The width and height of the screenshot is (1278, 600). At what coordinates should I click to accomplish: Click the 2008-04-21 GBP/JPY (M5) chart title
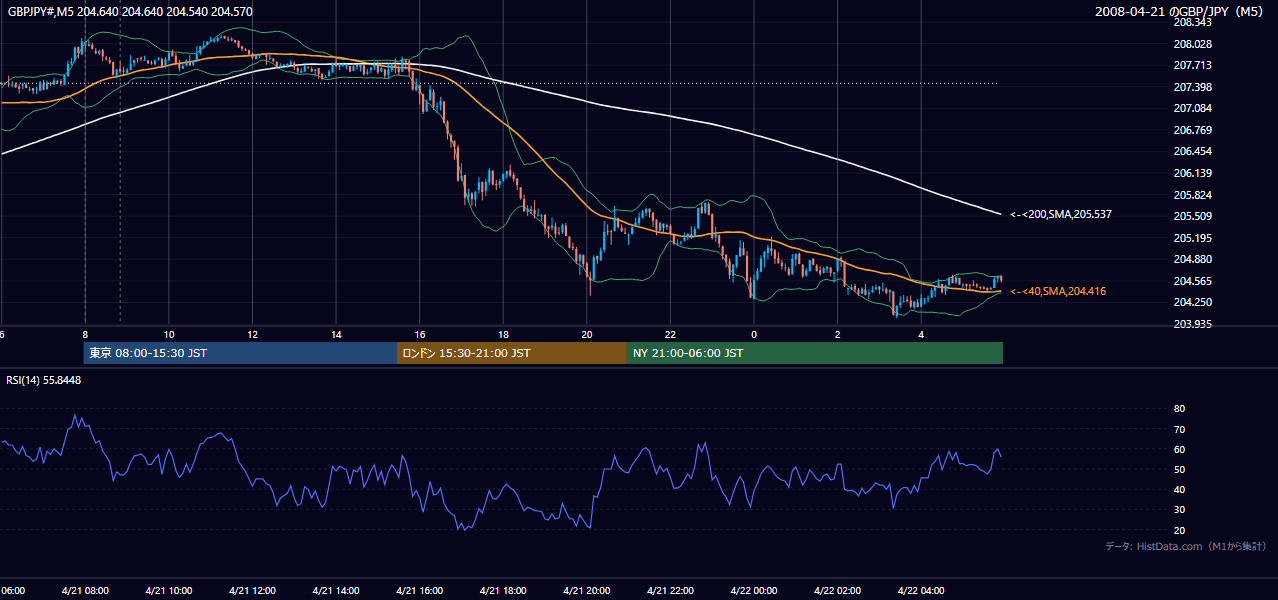(1181, 12)
